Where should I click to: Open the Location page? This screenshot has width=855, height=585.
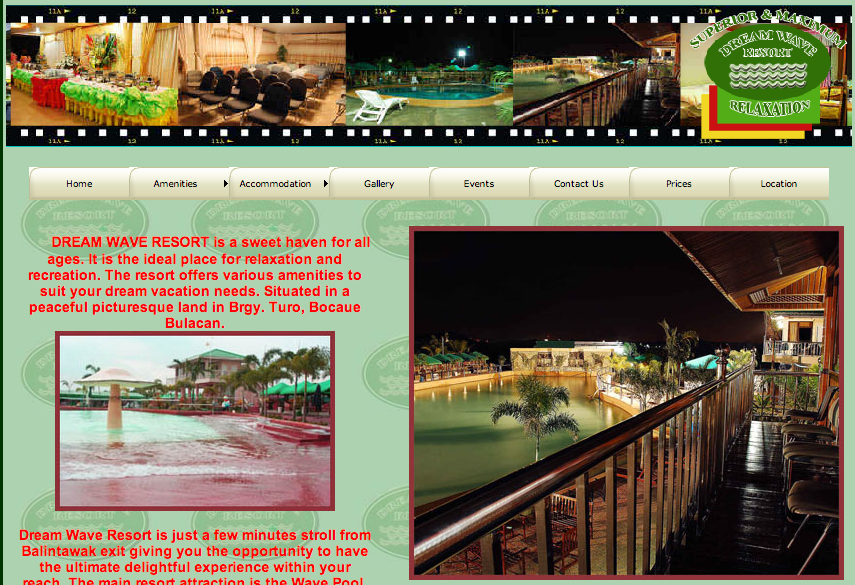click(x=779, y=184)
